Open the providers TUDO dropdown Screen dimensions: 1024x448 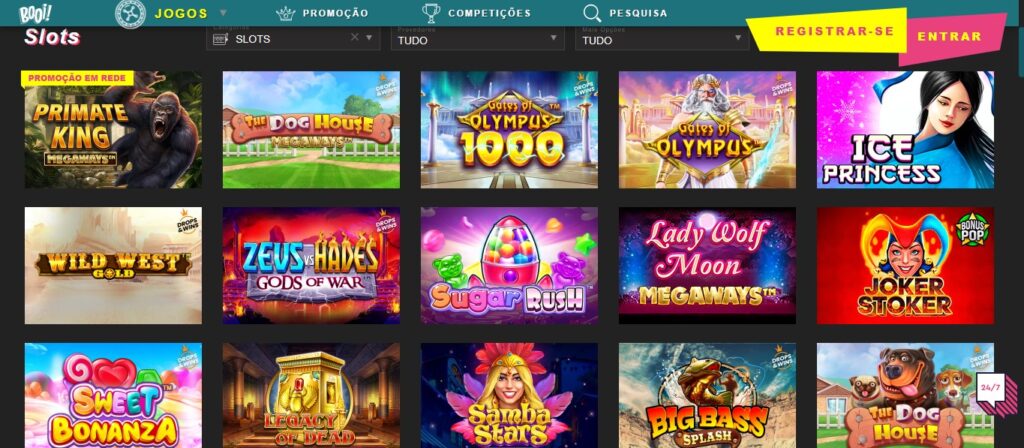point(477,38)
